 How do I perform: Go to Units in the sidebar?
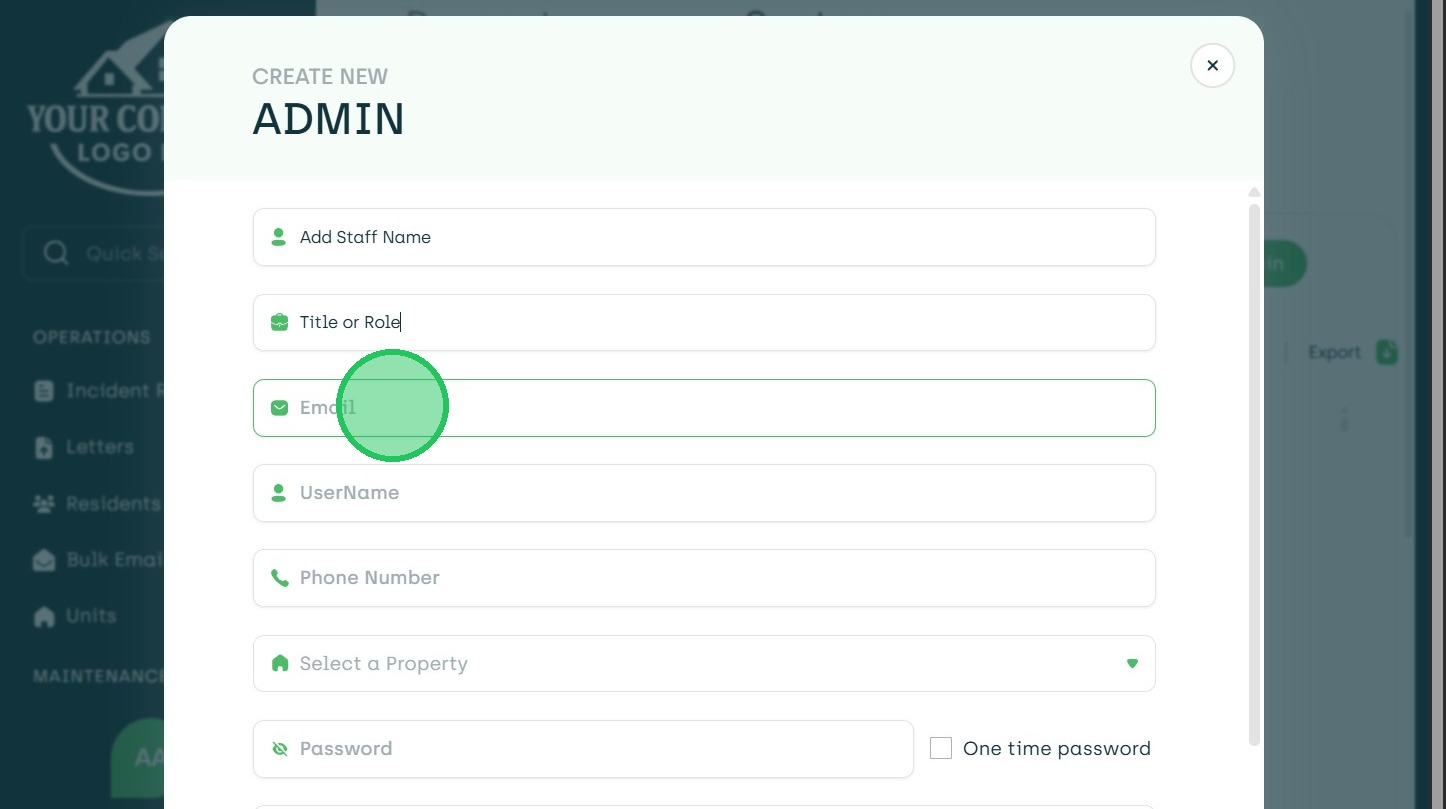coord(90,616)
